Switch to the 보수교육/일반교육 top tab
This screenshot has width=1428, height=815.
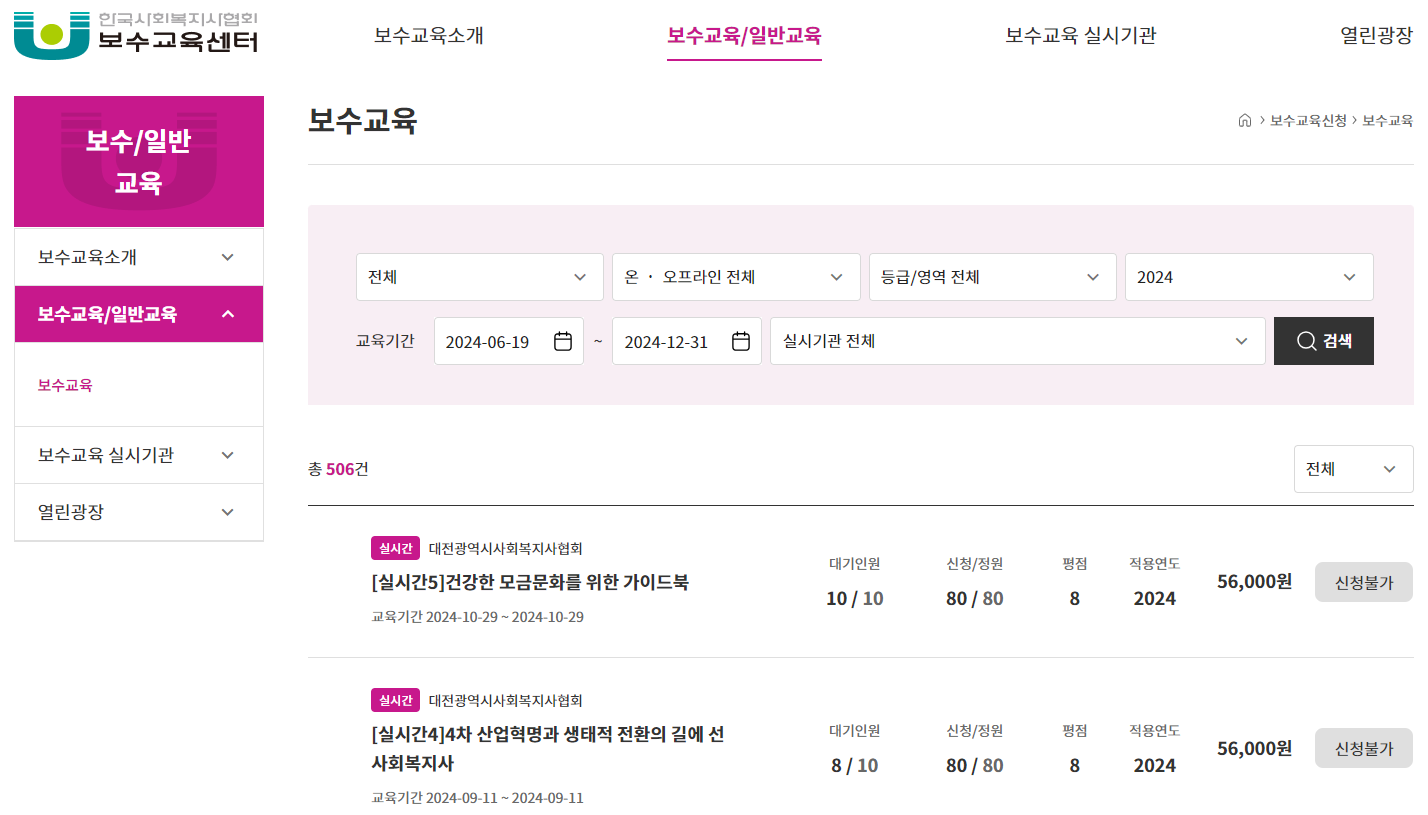[x=744, y=35]
